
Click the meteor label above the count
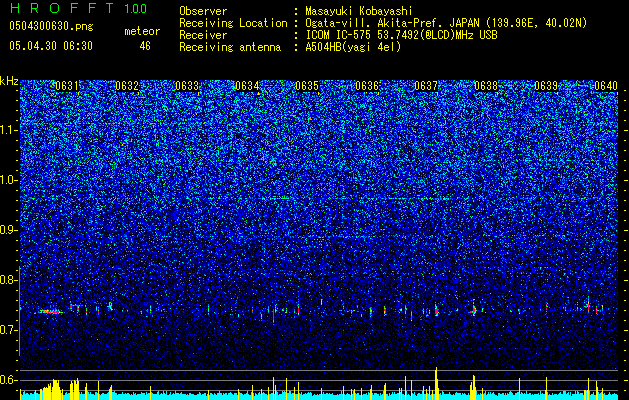[142, 31]
